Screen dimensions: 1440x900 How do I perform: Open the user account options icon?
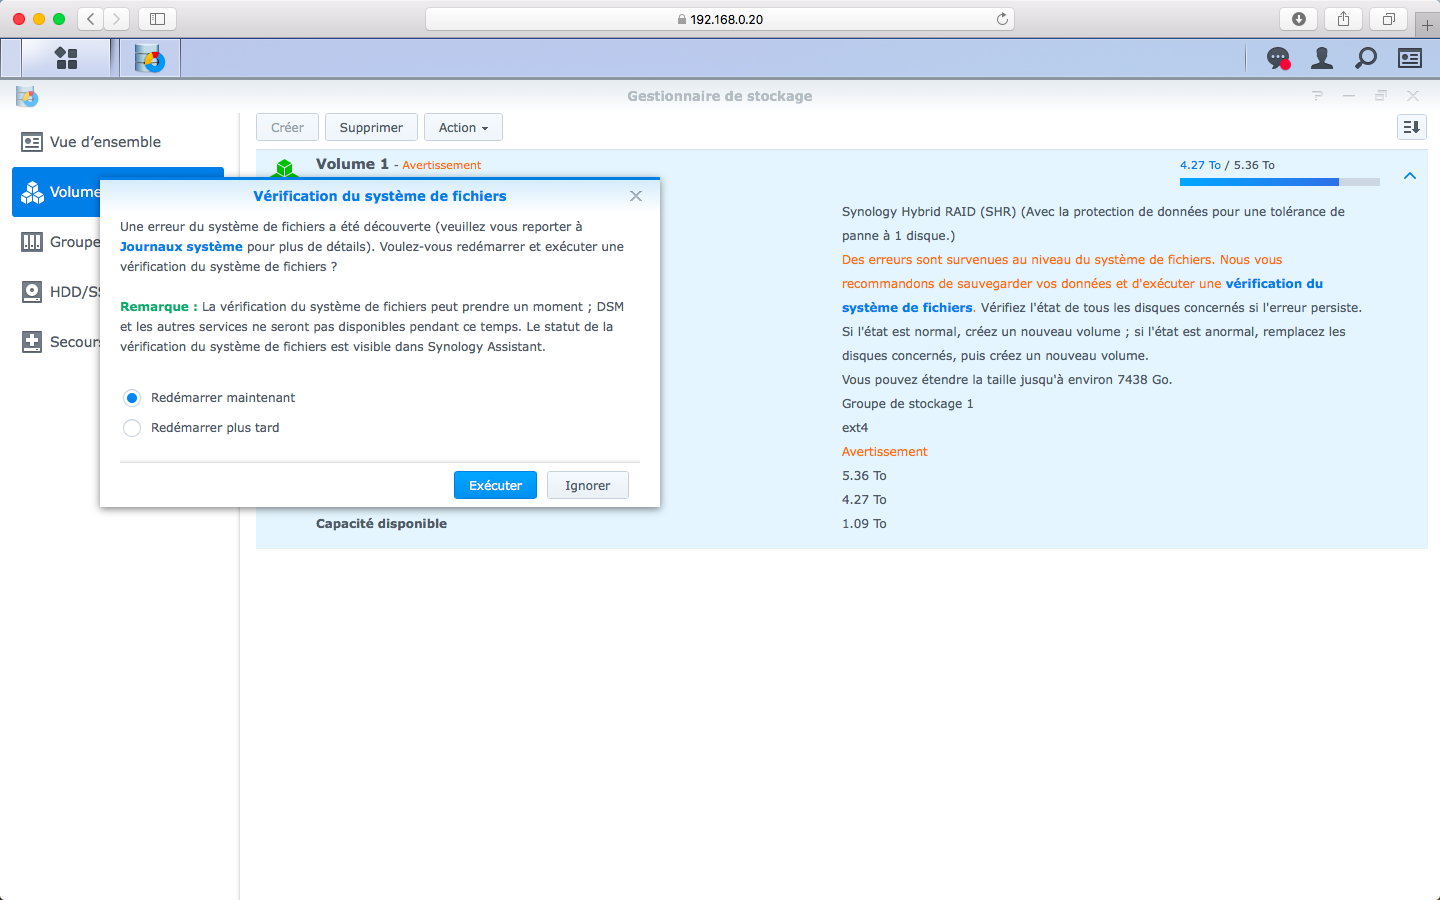(x=1322, y=59)
